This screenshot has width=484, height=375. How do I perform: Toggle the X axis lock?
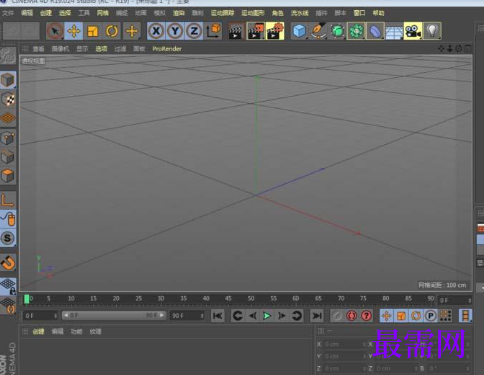(x=156, y=31)
